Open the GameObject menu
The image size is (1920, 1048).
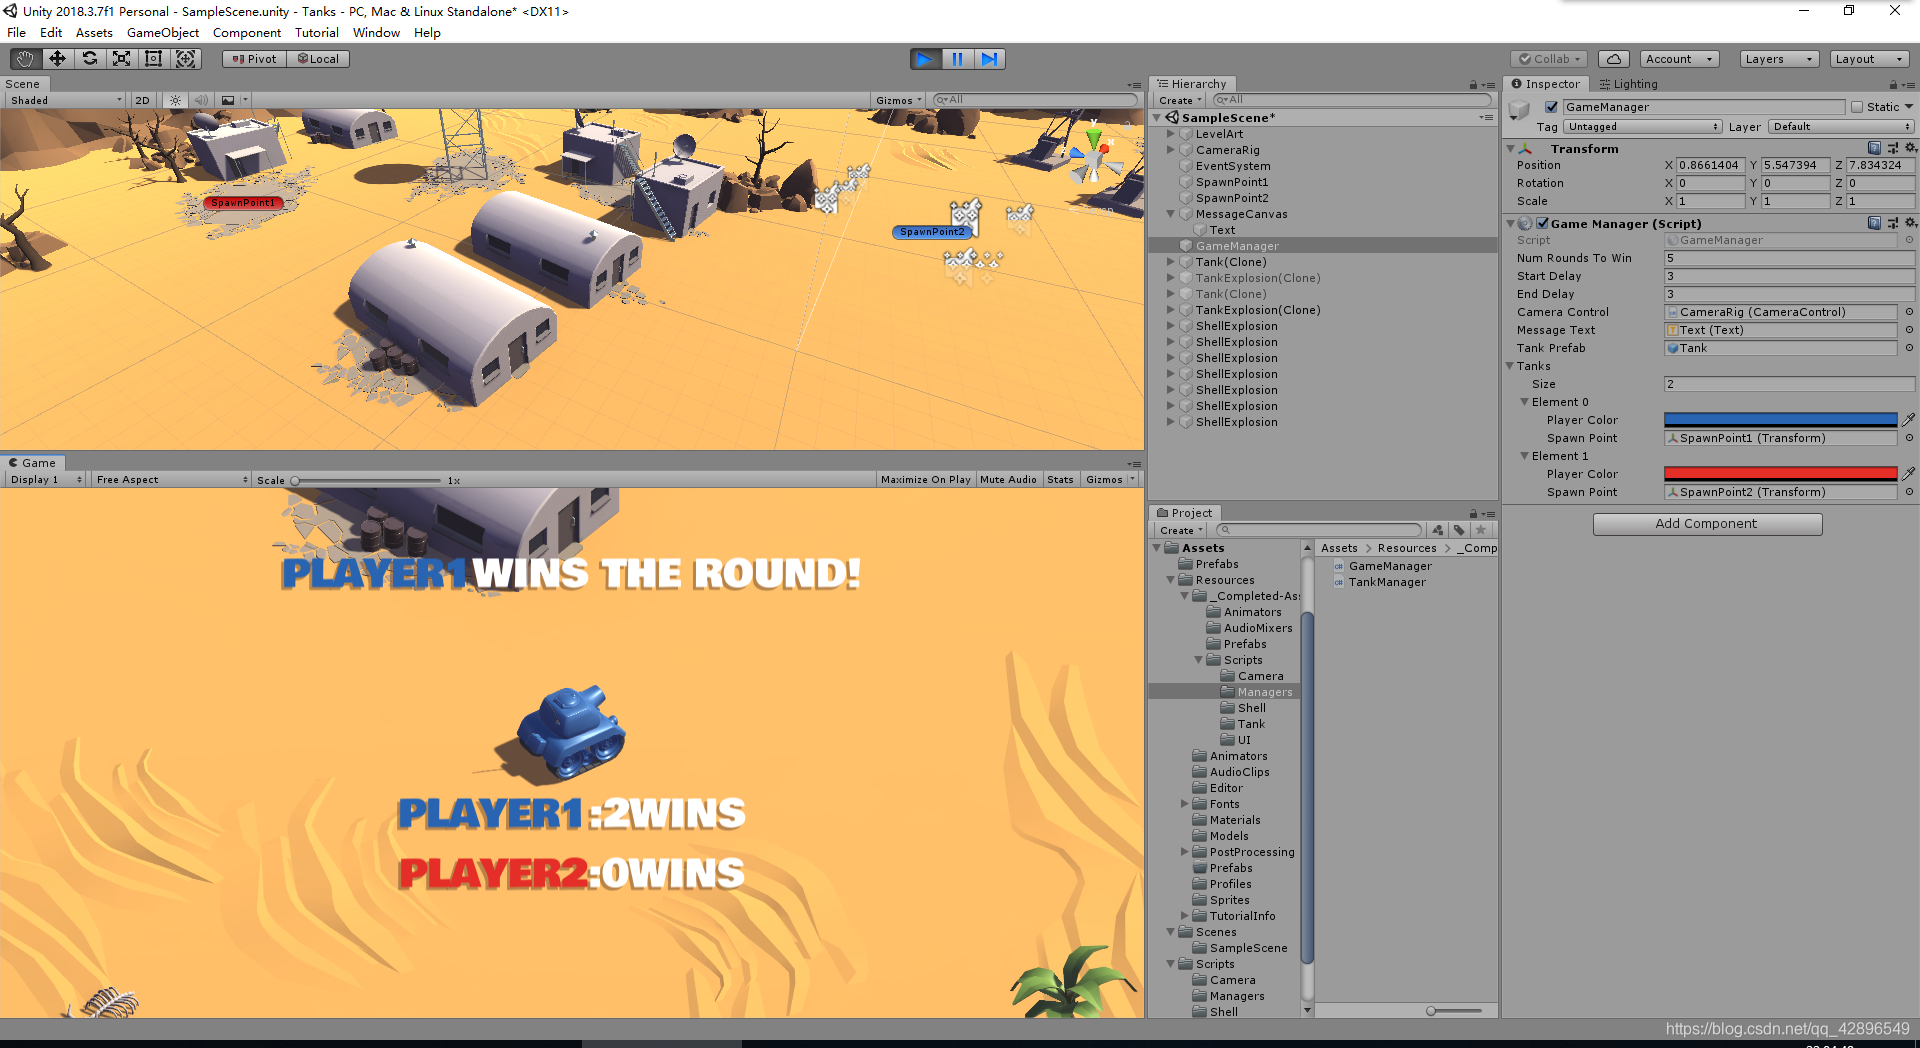pyautogui.click(x=162, y=33)
